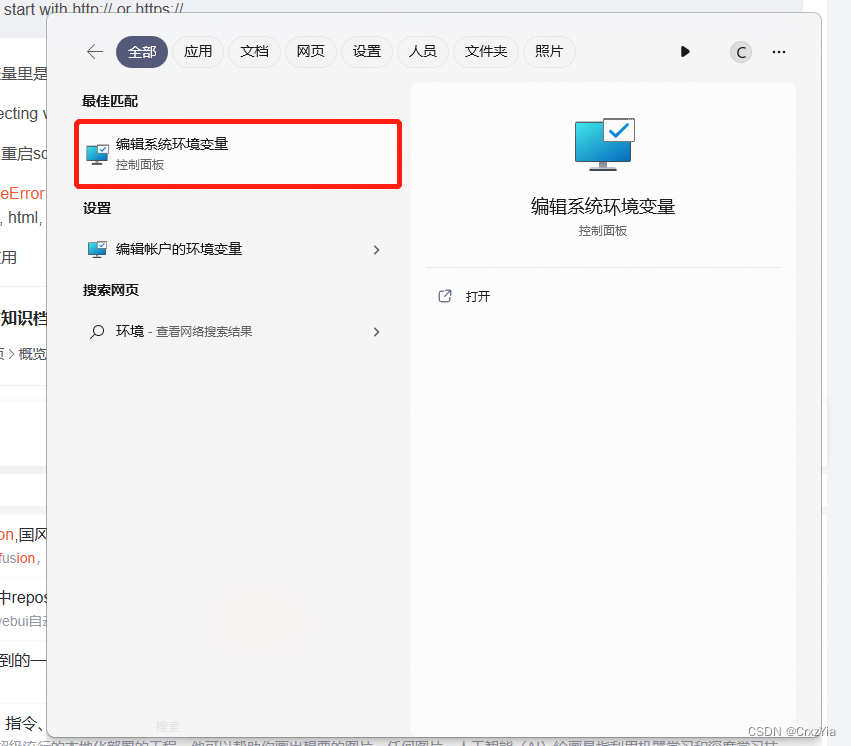Click the CSDN @CrxzYia watermark text
This screenshot has height=746, width=851.
[793, 732]
